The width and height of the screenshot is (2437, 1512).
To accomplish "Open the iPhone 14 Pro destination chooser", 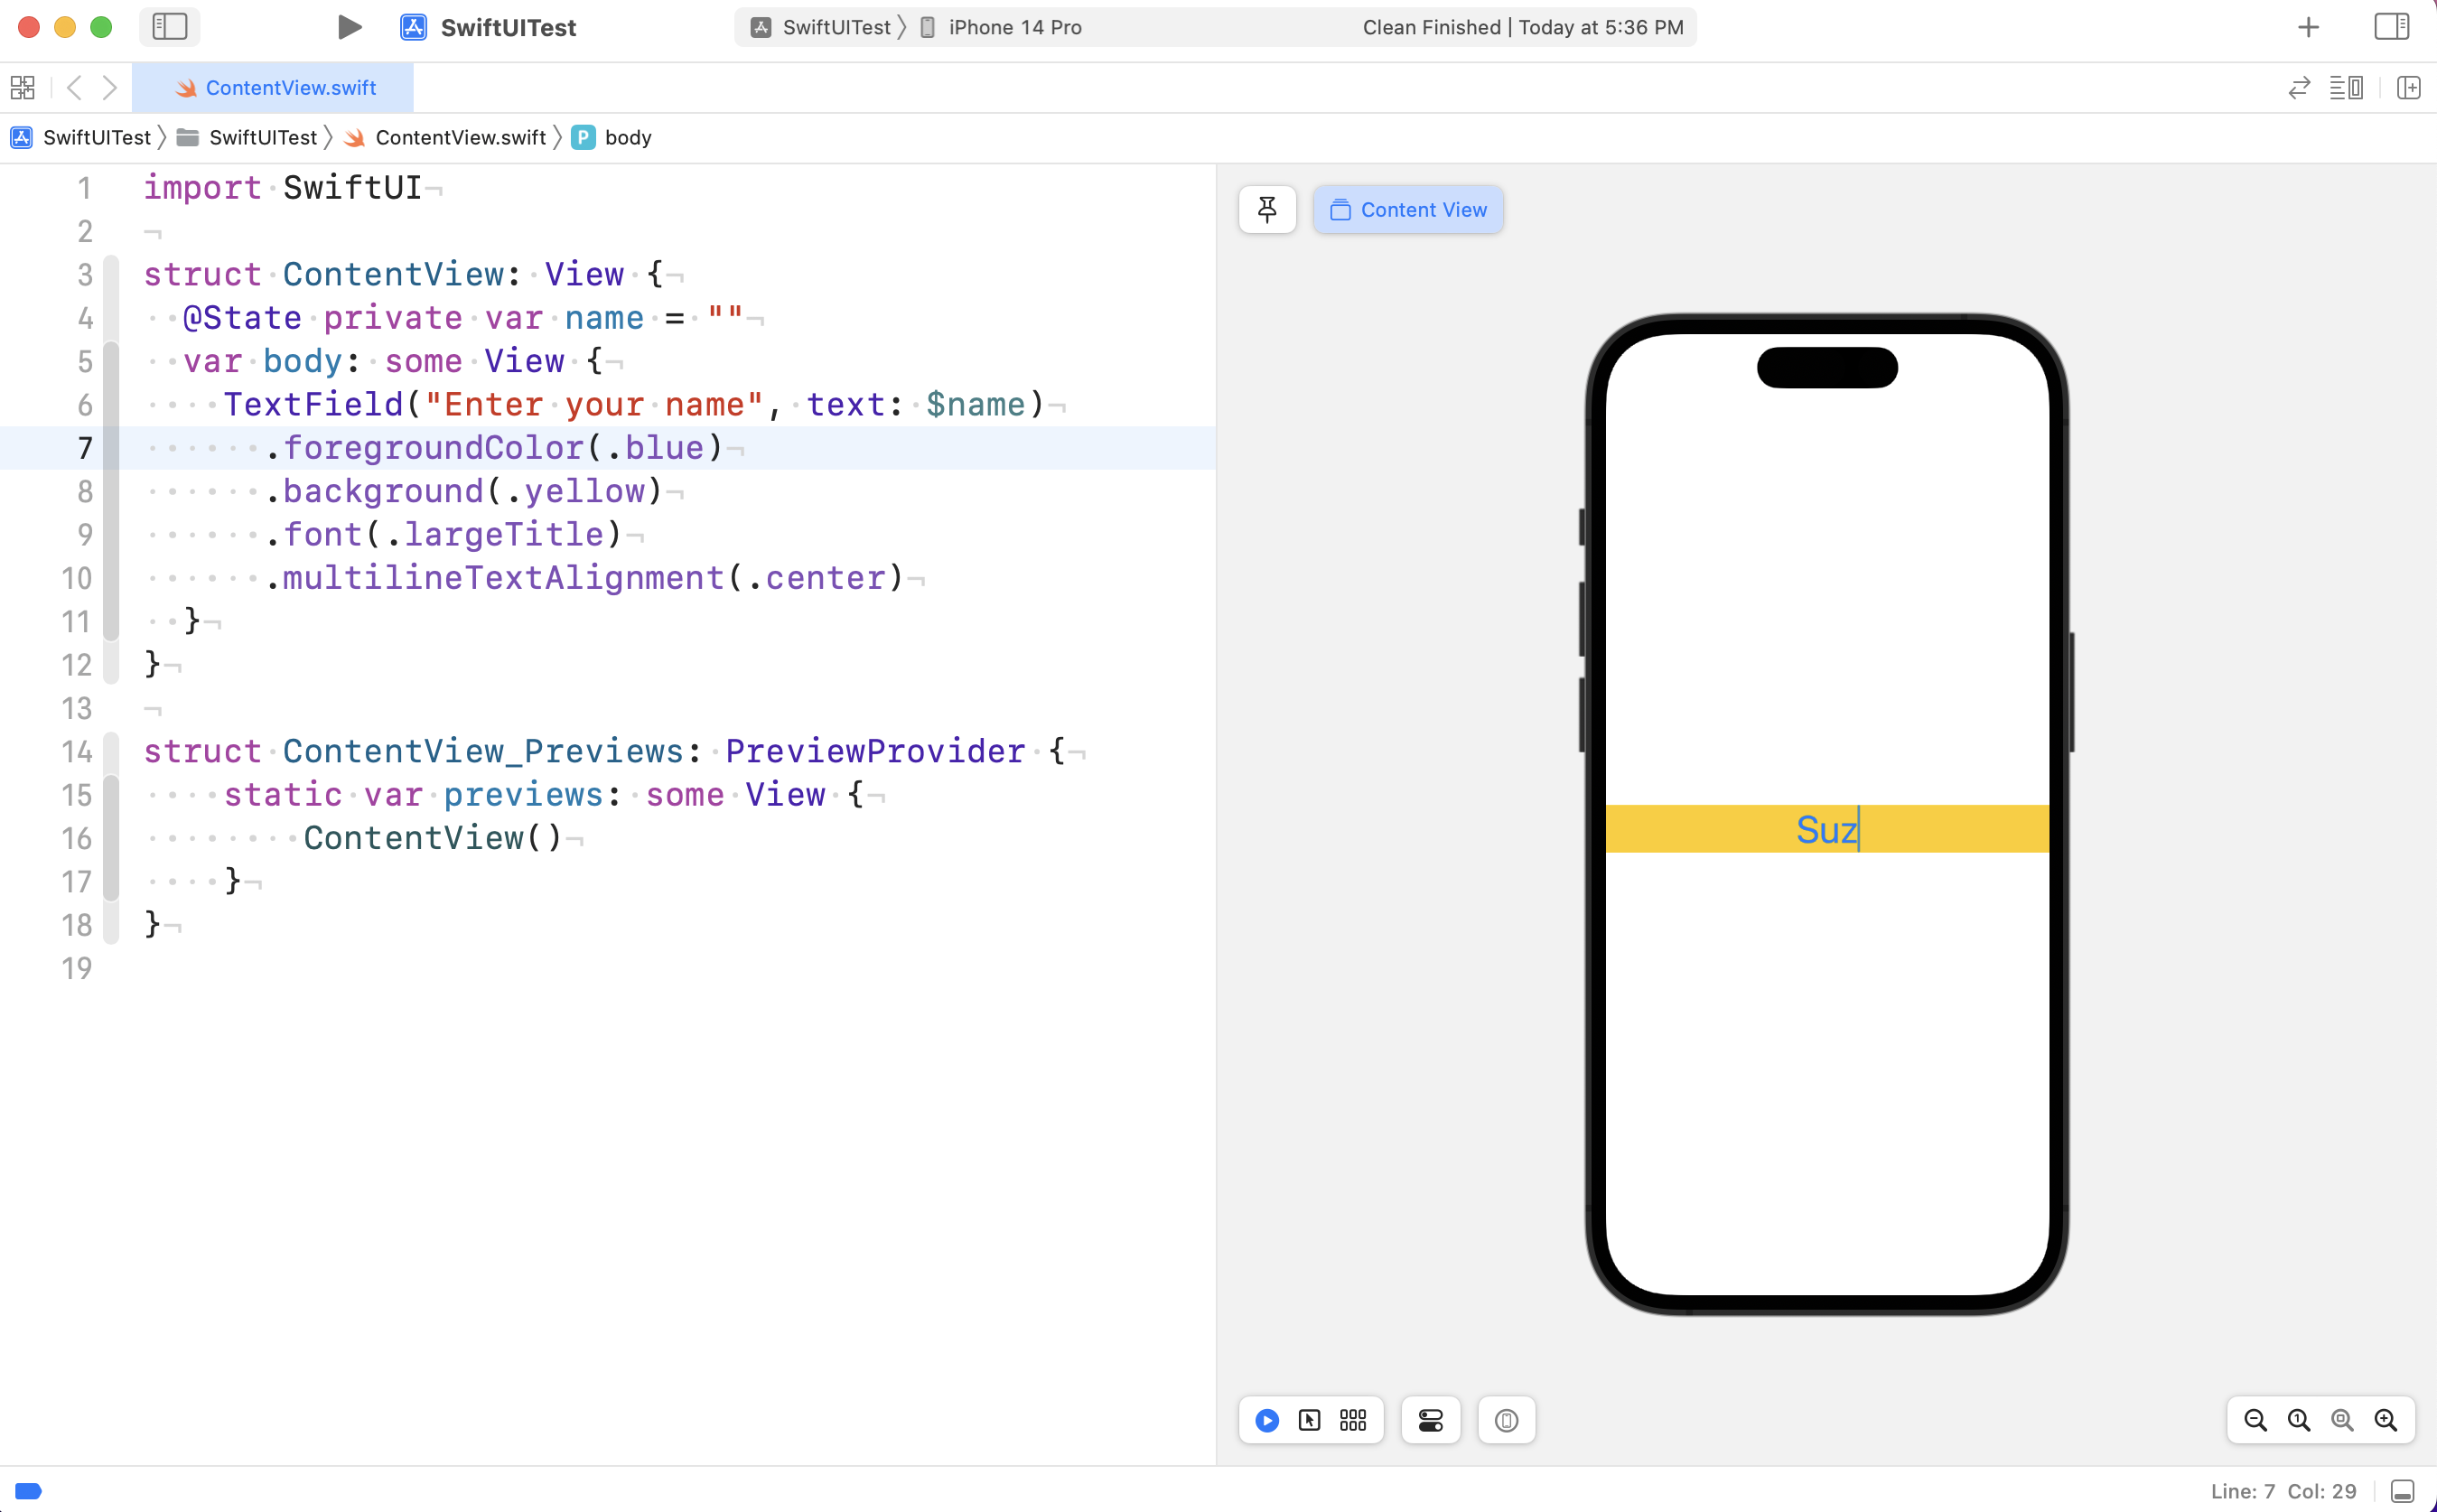I will pos(1012,27).
